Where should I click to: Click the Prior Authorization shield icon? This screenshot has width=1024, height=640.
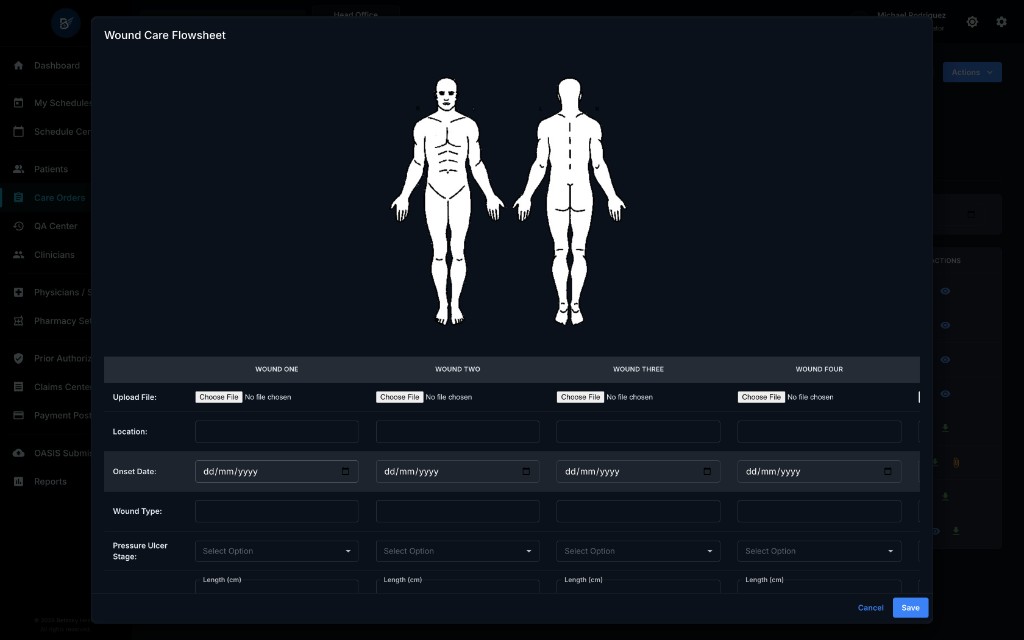tap(18, 358)
